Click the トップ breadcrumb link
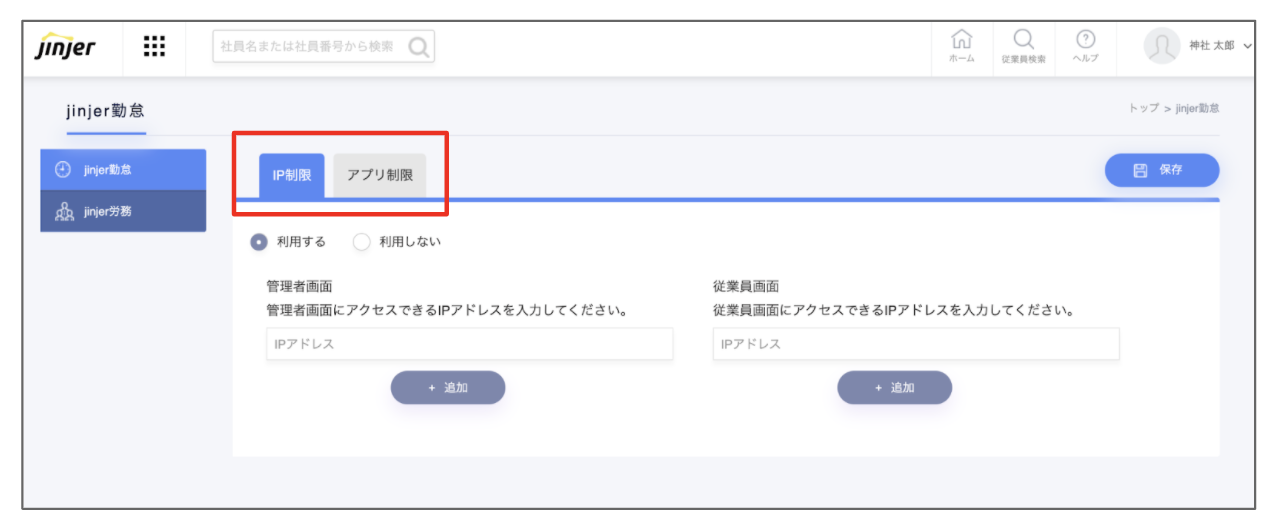This screenshot has height=524, width=1268. [1143, 108]
